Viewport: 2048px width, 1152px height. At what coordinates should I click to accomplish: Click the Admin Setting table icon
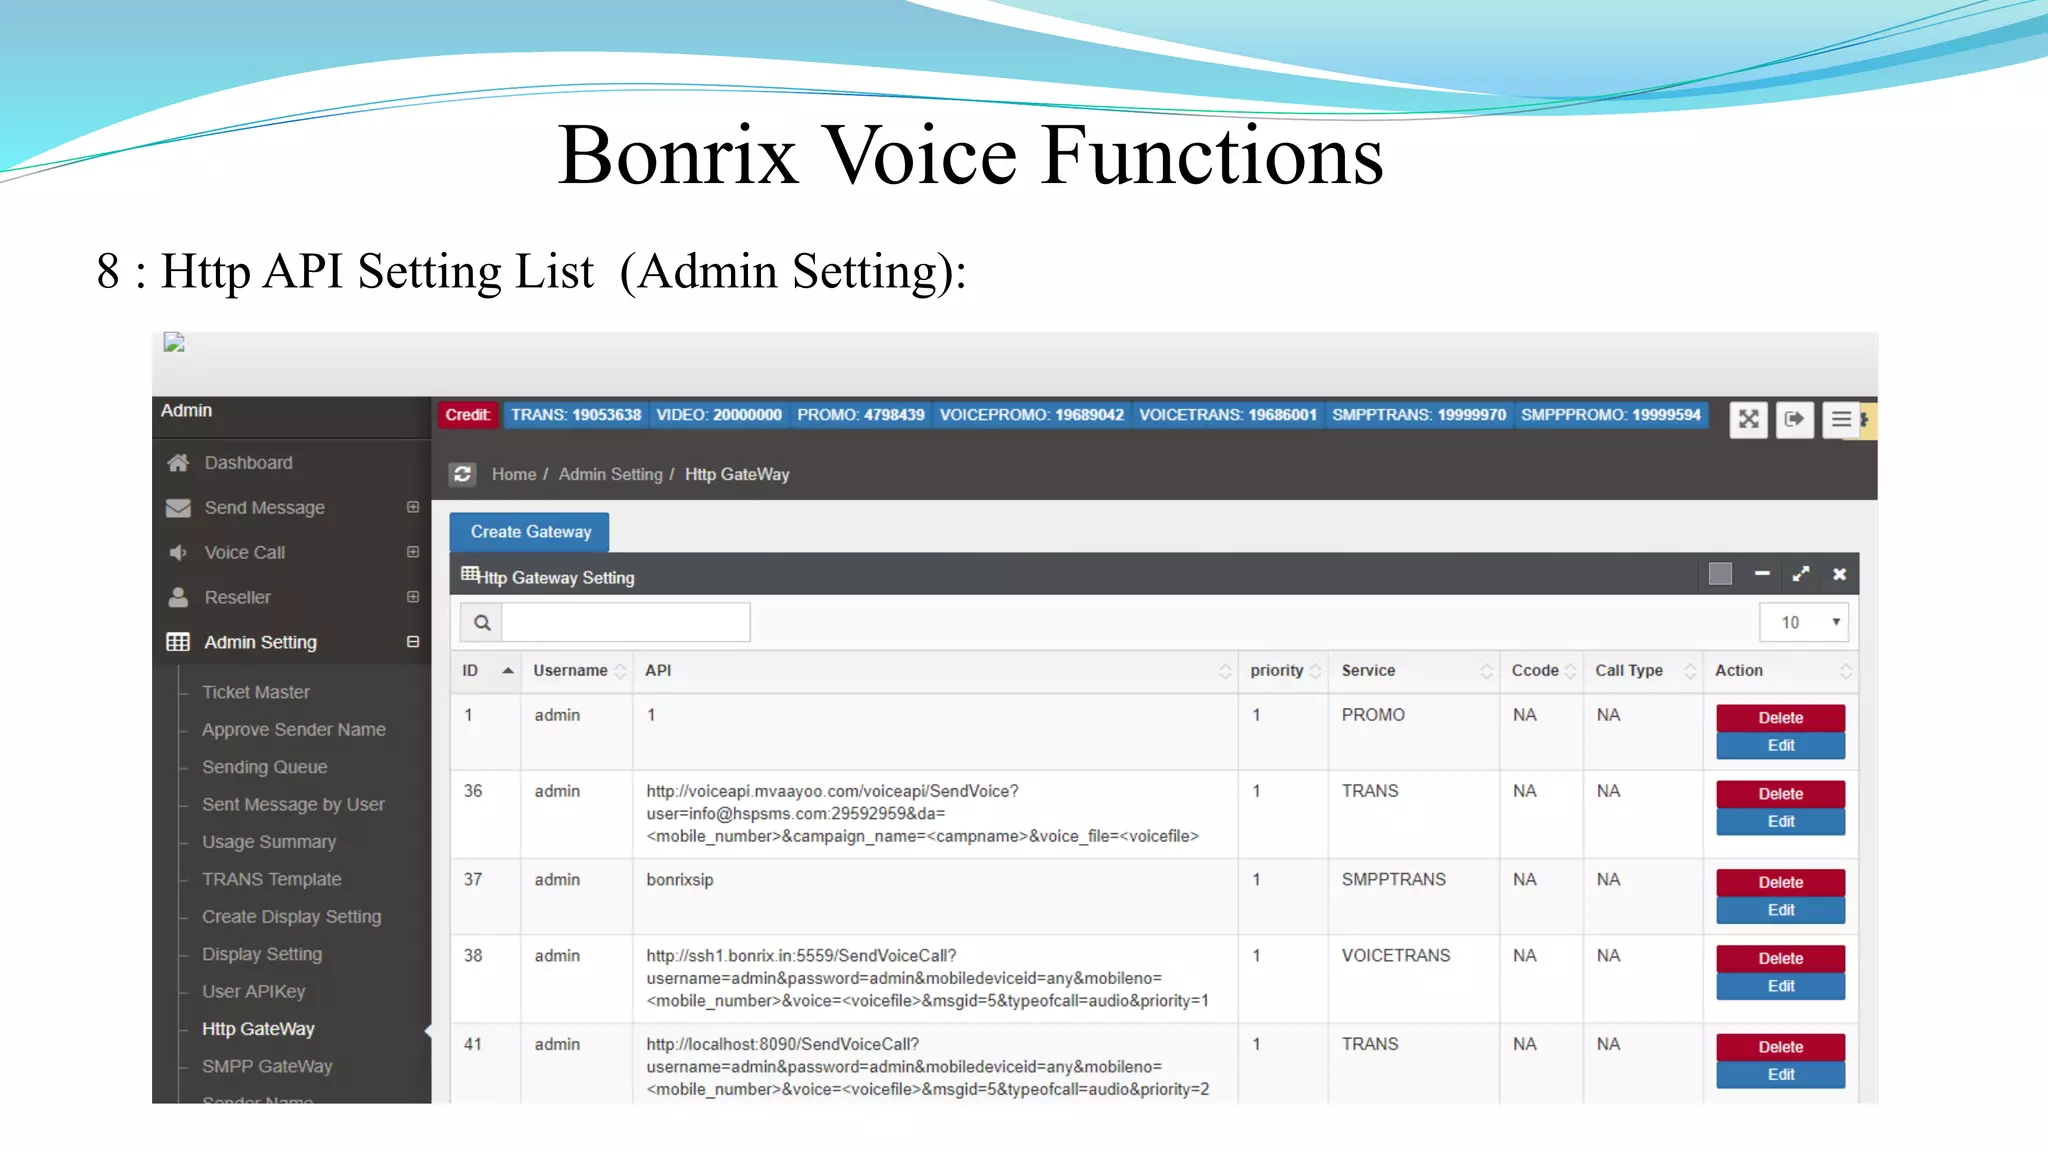pos(178,642)
